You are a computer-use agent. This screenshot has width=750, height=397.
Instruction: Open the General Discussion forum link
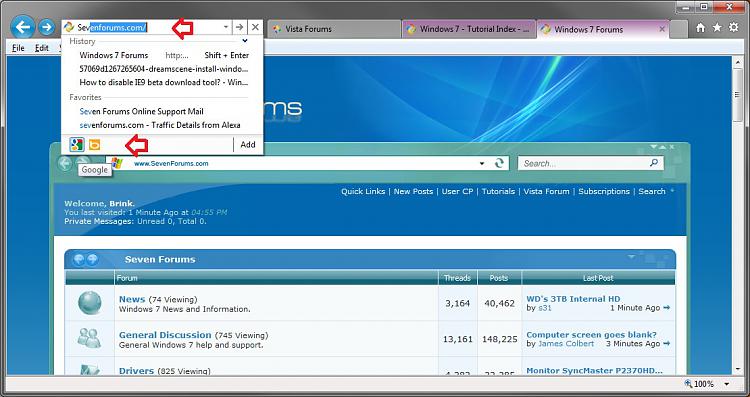coord(165,335)
